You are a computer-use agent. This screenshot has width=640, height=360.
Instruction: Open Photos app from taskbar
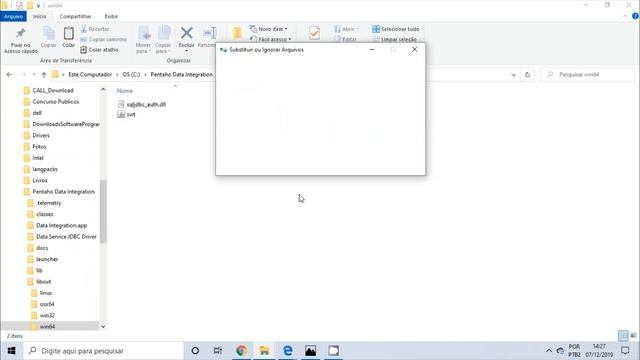click(311, 351)
